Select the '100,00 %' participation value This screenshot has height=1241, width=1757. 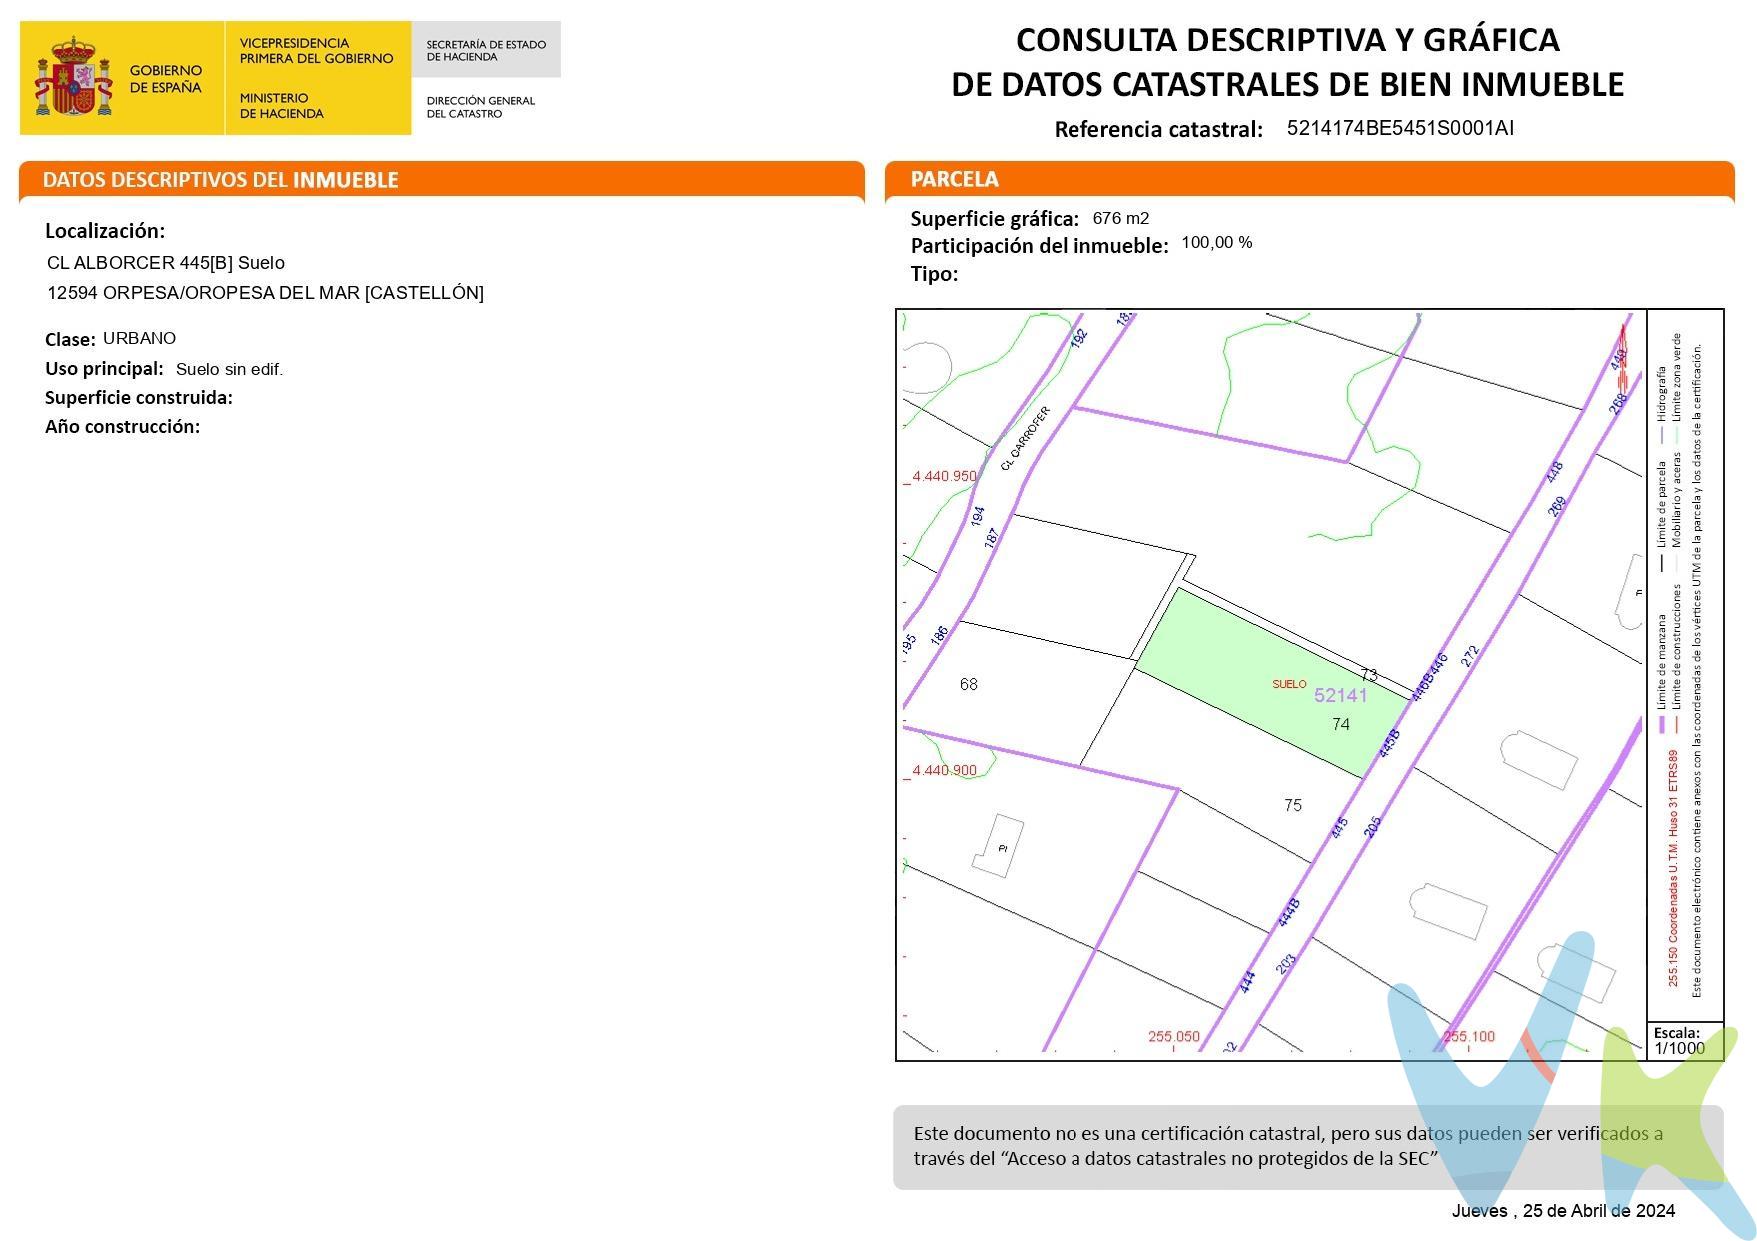click(x=1216, y=243)
